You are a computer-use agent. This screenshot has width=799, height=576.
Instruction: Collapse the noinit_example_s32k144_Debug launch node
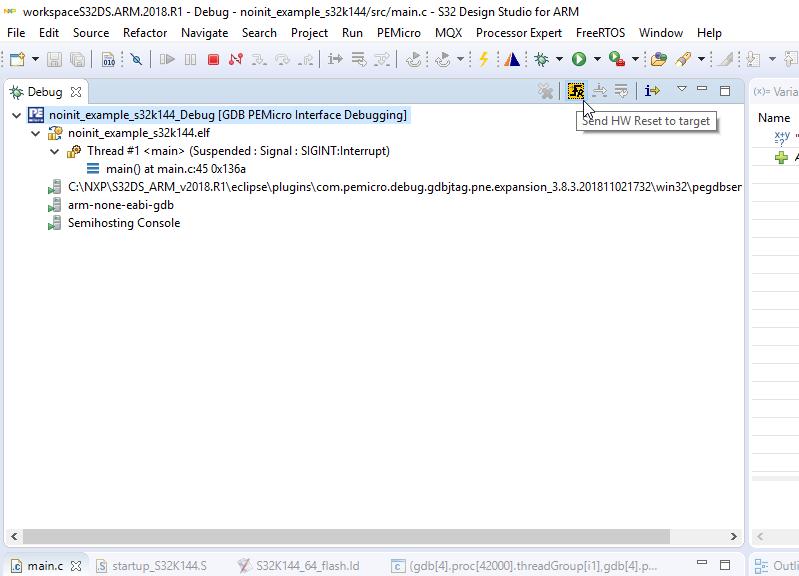[16, 116]
